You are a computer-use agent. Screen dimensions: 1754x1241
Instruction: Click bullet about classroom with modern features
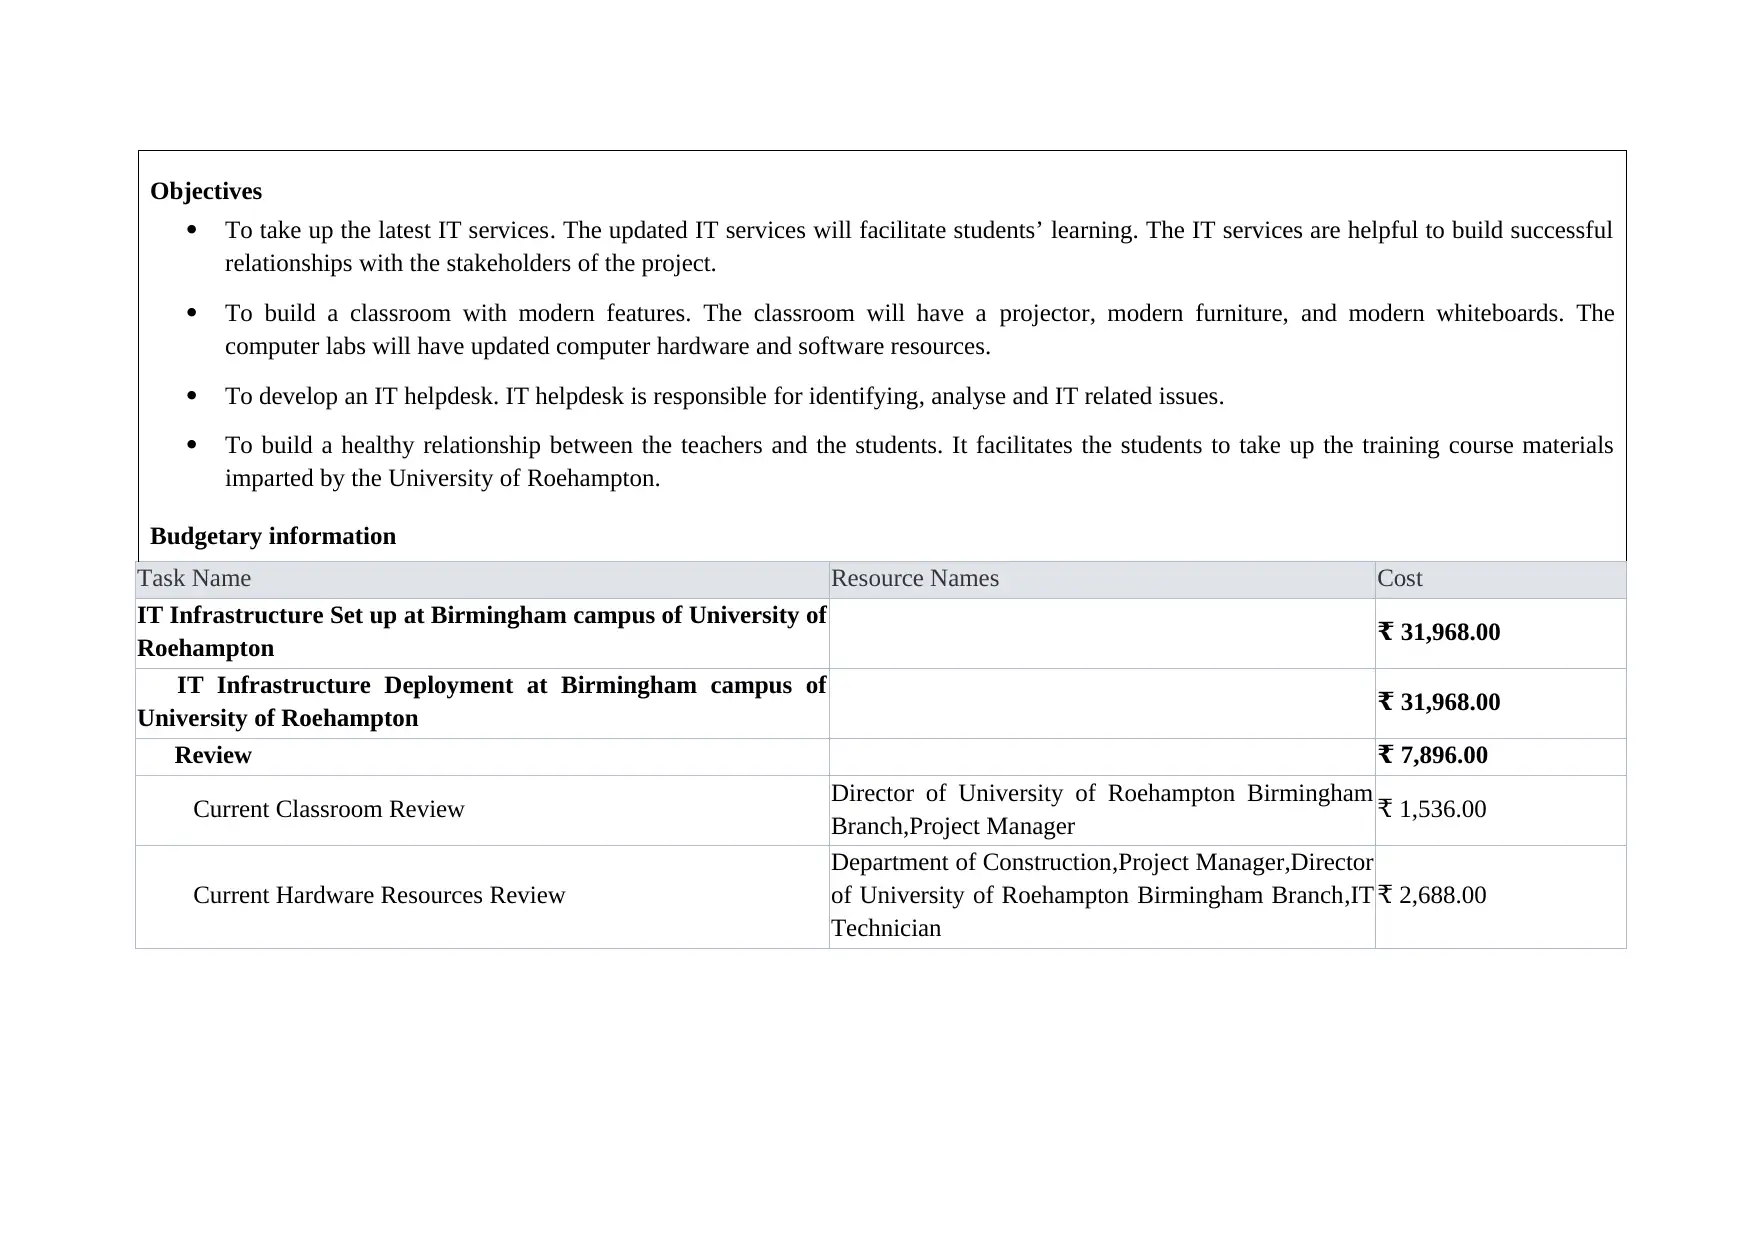pyautogui.click(x=918, y=330)
